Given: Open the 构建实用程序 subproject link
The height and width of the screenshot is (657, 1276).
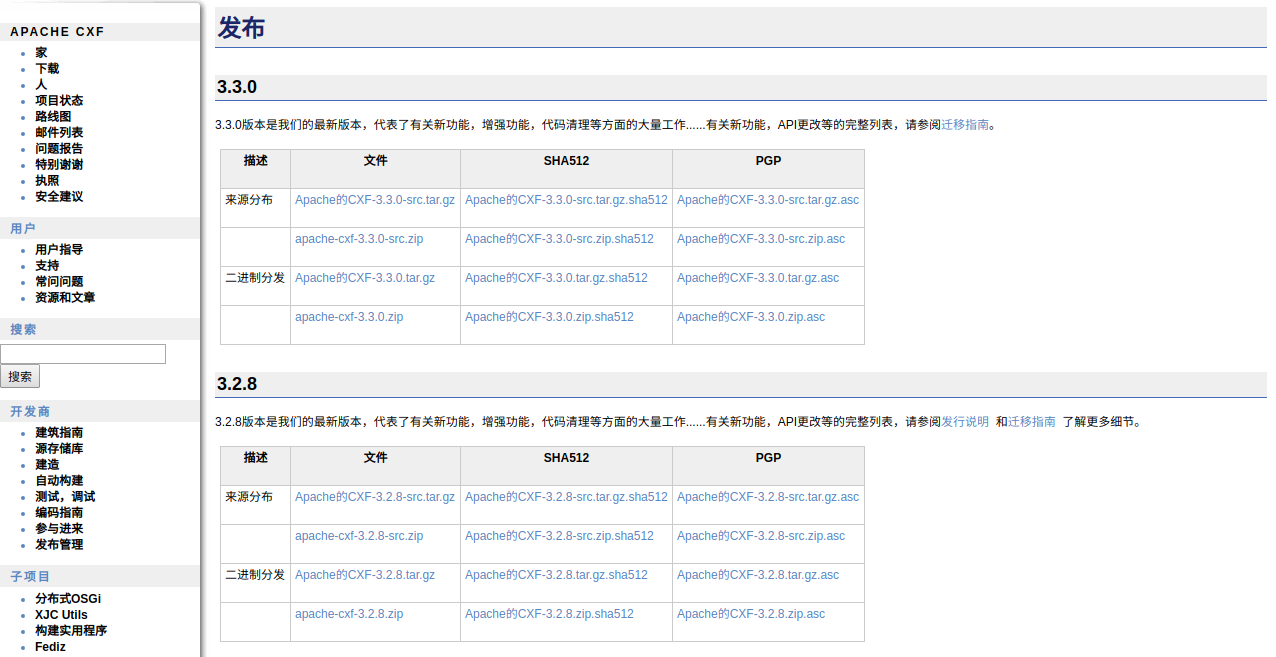Looking at the screenshot, I should pyautogui.click(x=71, y=631).
